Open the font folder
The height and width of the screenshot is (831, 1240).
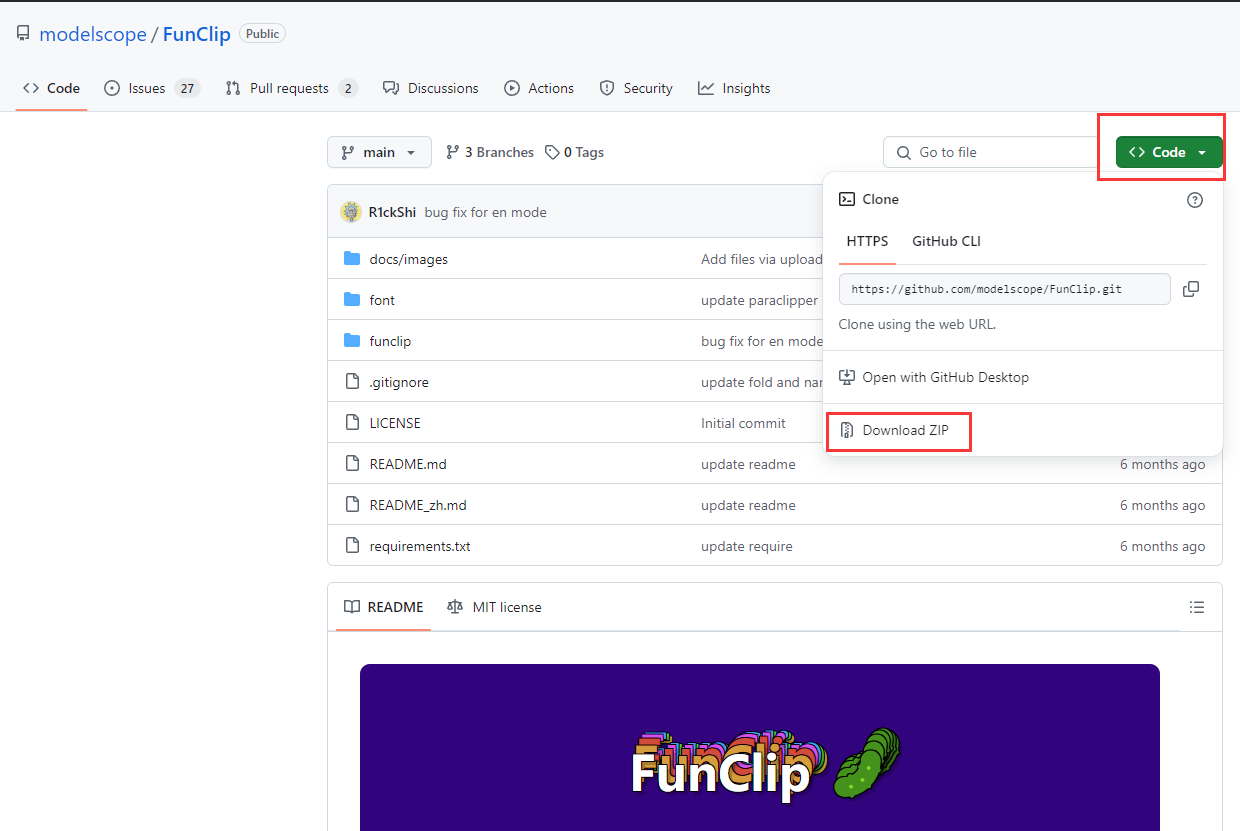382,300
